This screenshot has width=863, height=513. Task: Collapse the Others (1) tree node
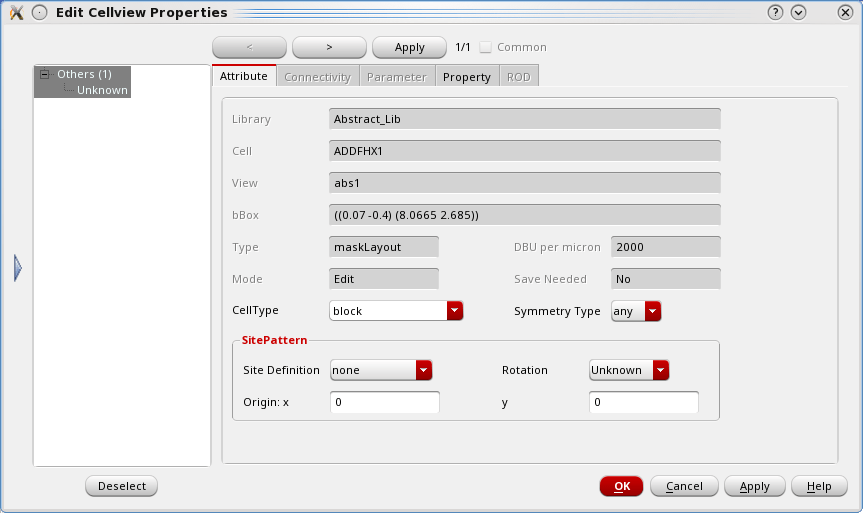point(45,74)
